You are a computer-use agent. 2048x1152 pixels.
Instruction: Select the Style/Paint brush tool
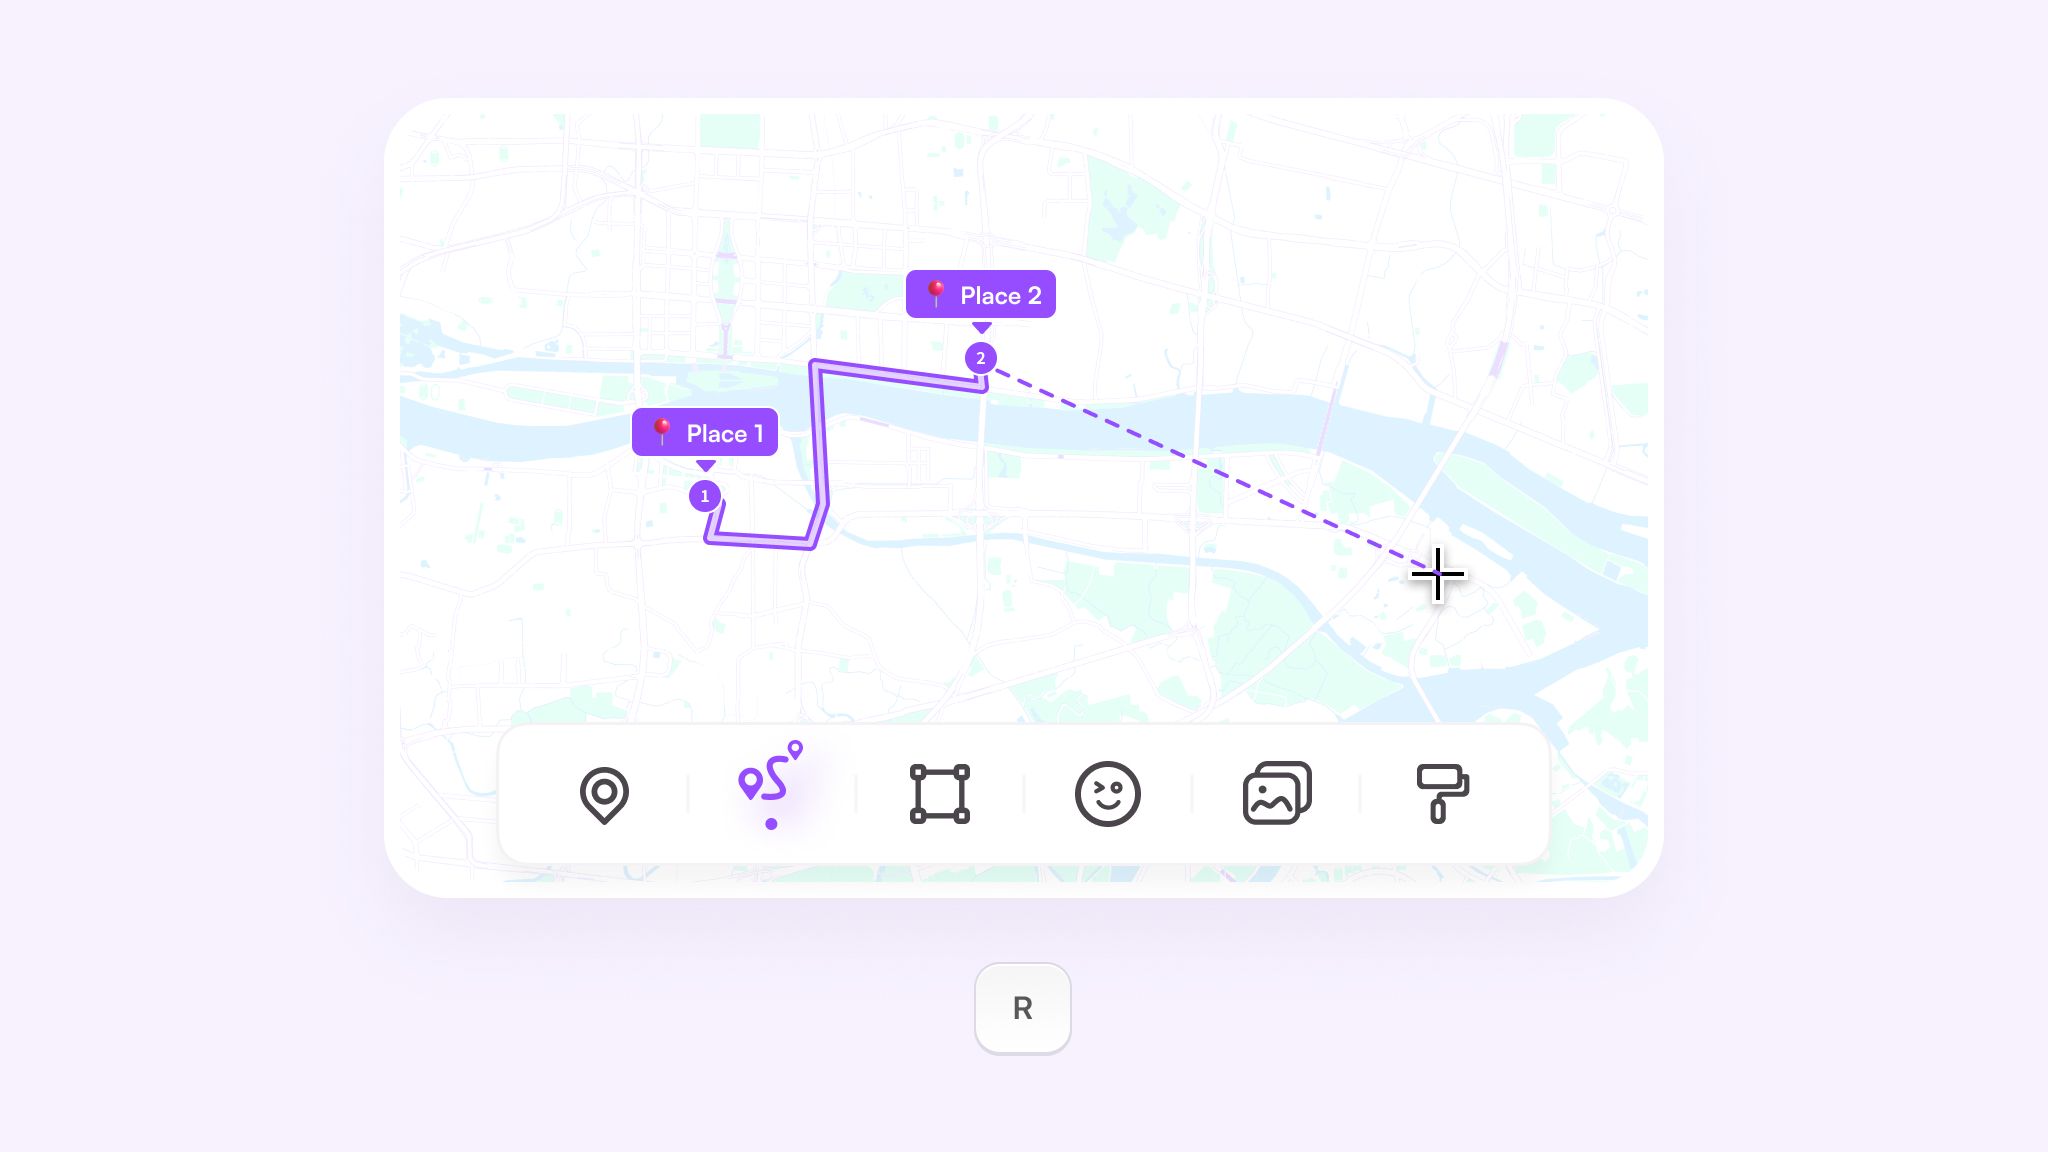point(1443,793)
